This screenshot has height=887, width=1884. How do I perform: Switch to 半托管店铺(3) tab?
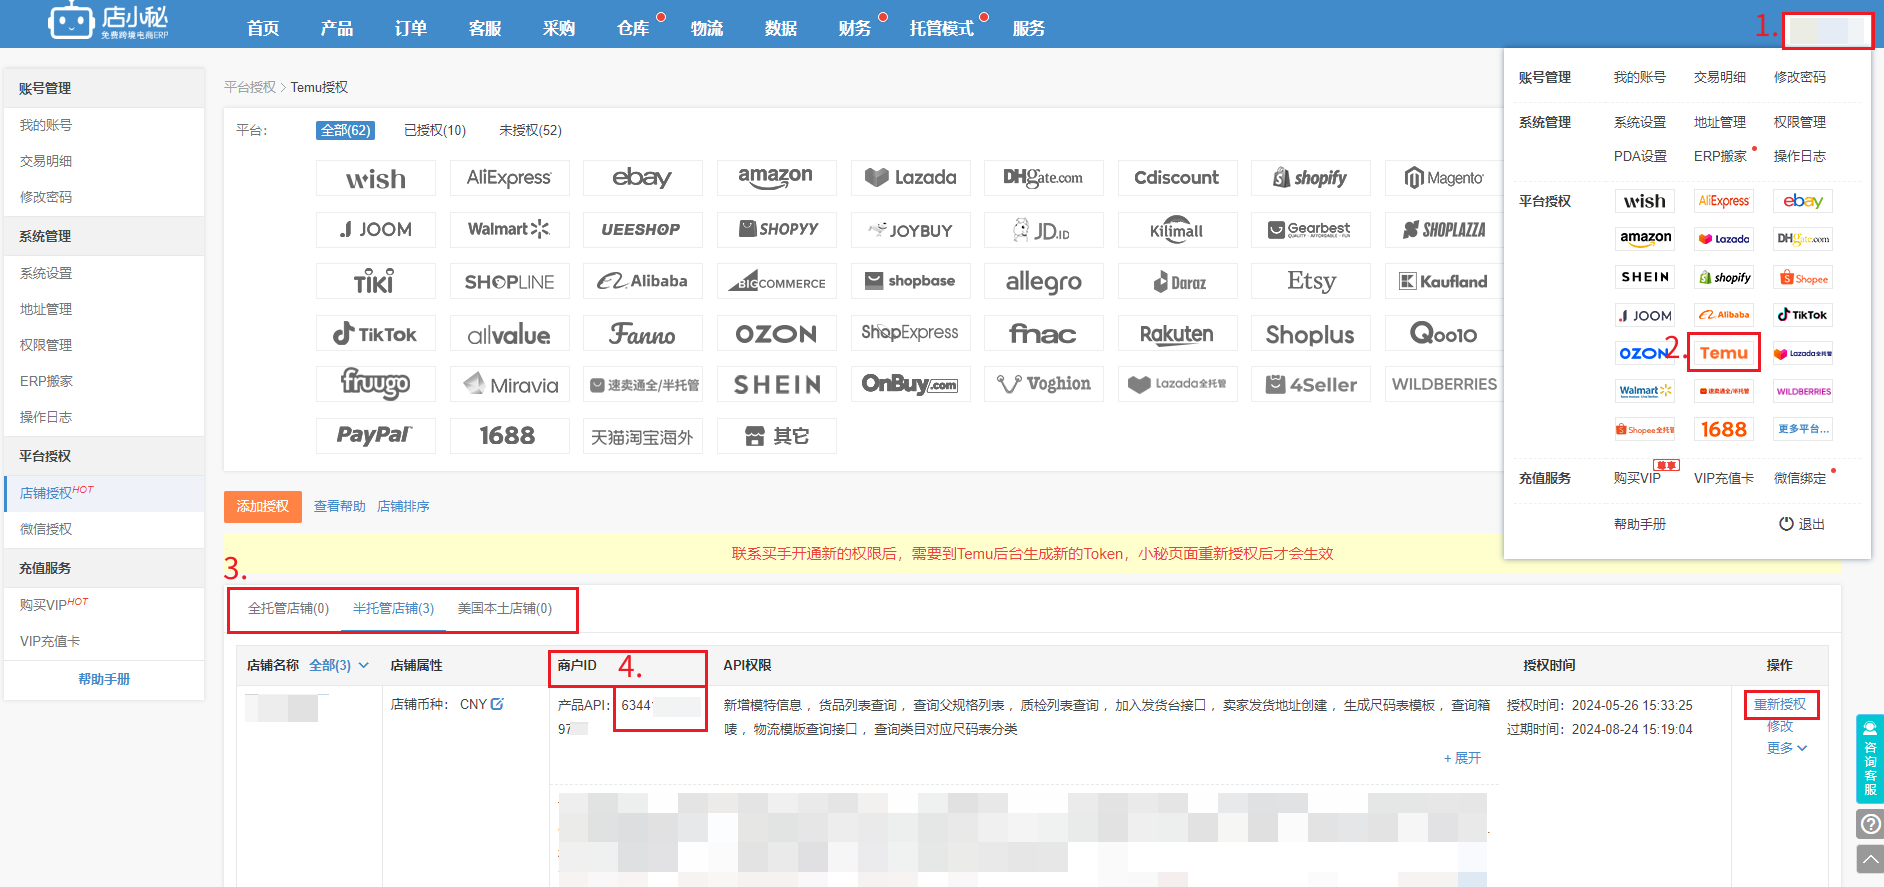[393, 608]
